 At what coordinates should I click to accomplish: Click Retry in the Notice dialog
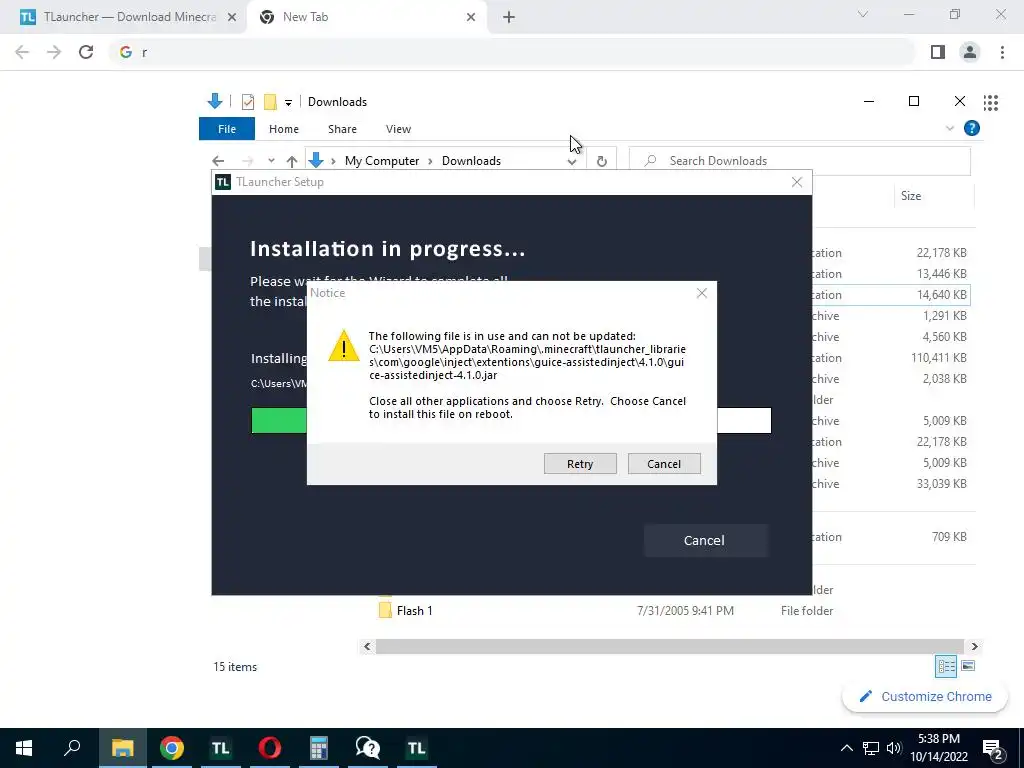coord(580,464)
